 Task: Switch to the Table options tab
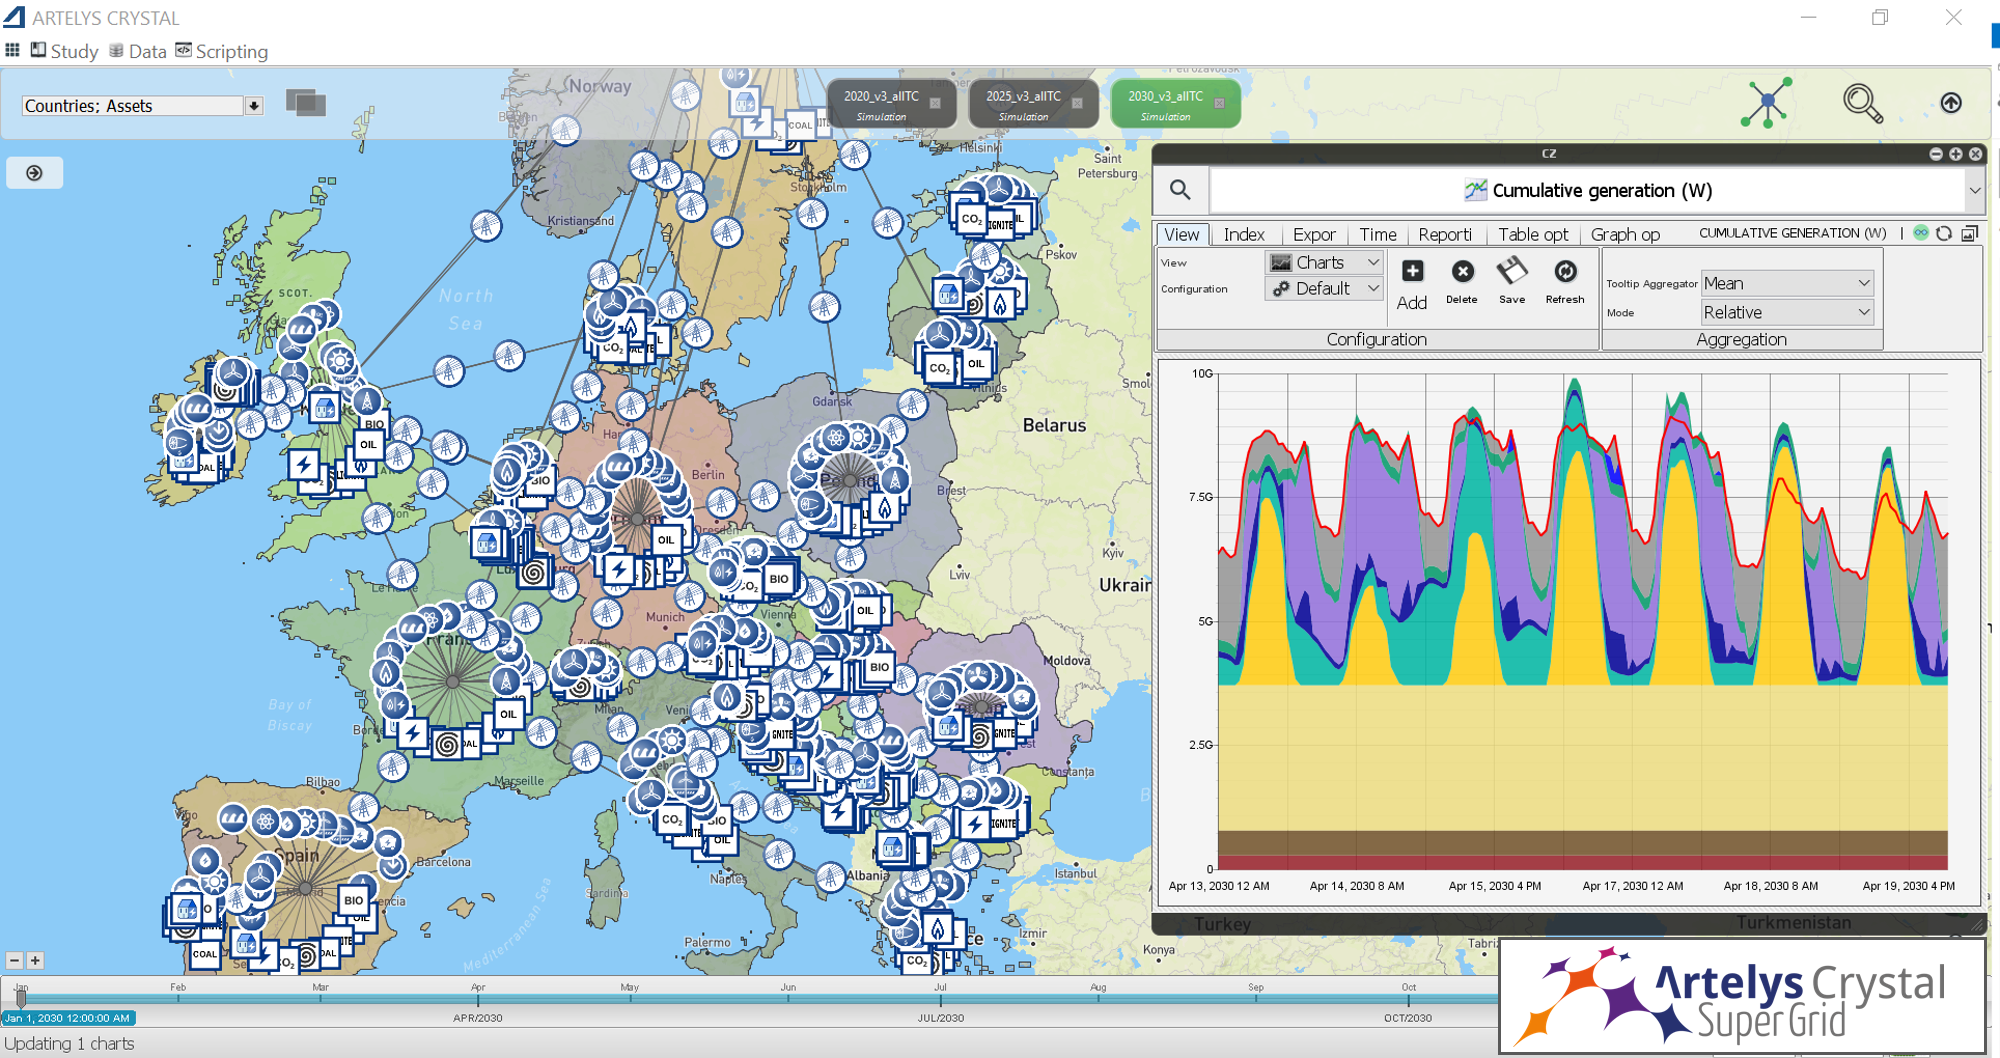[x=1533, y=234]
